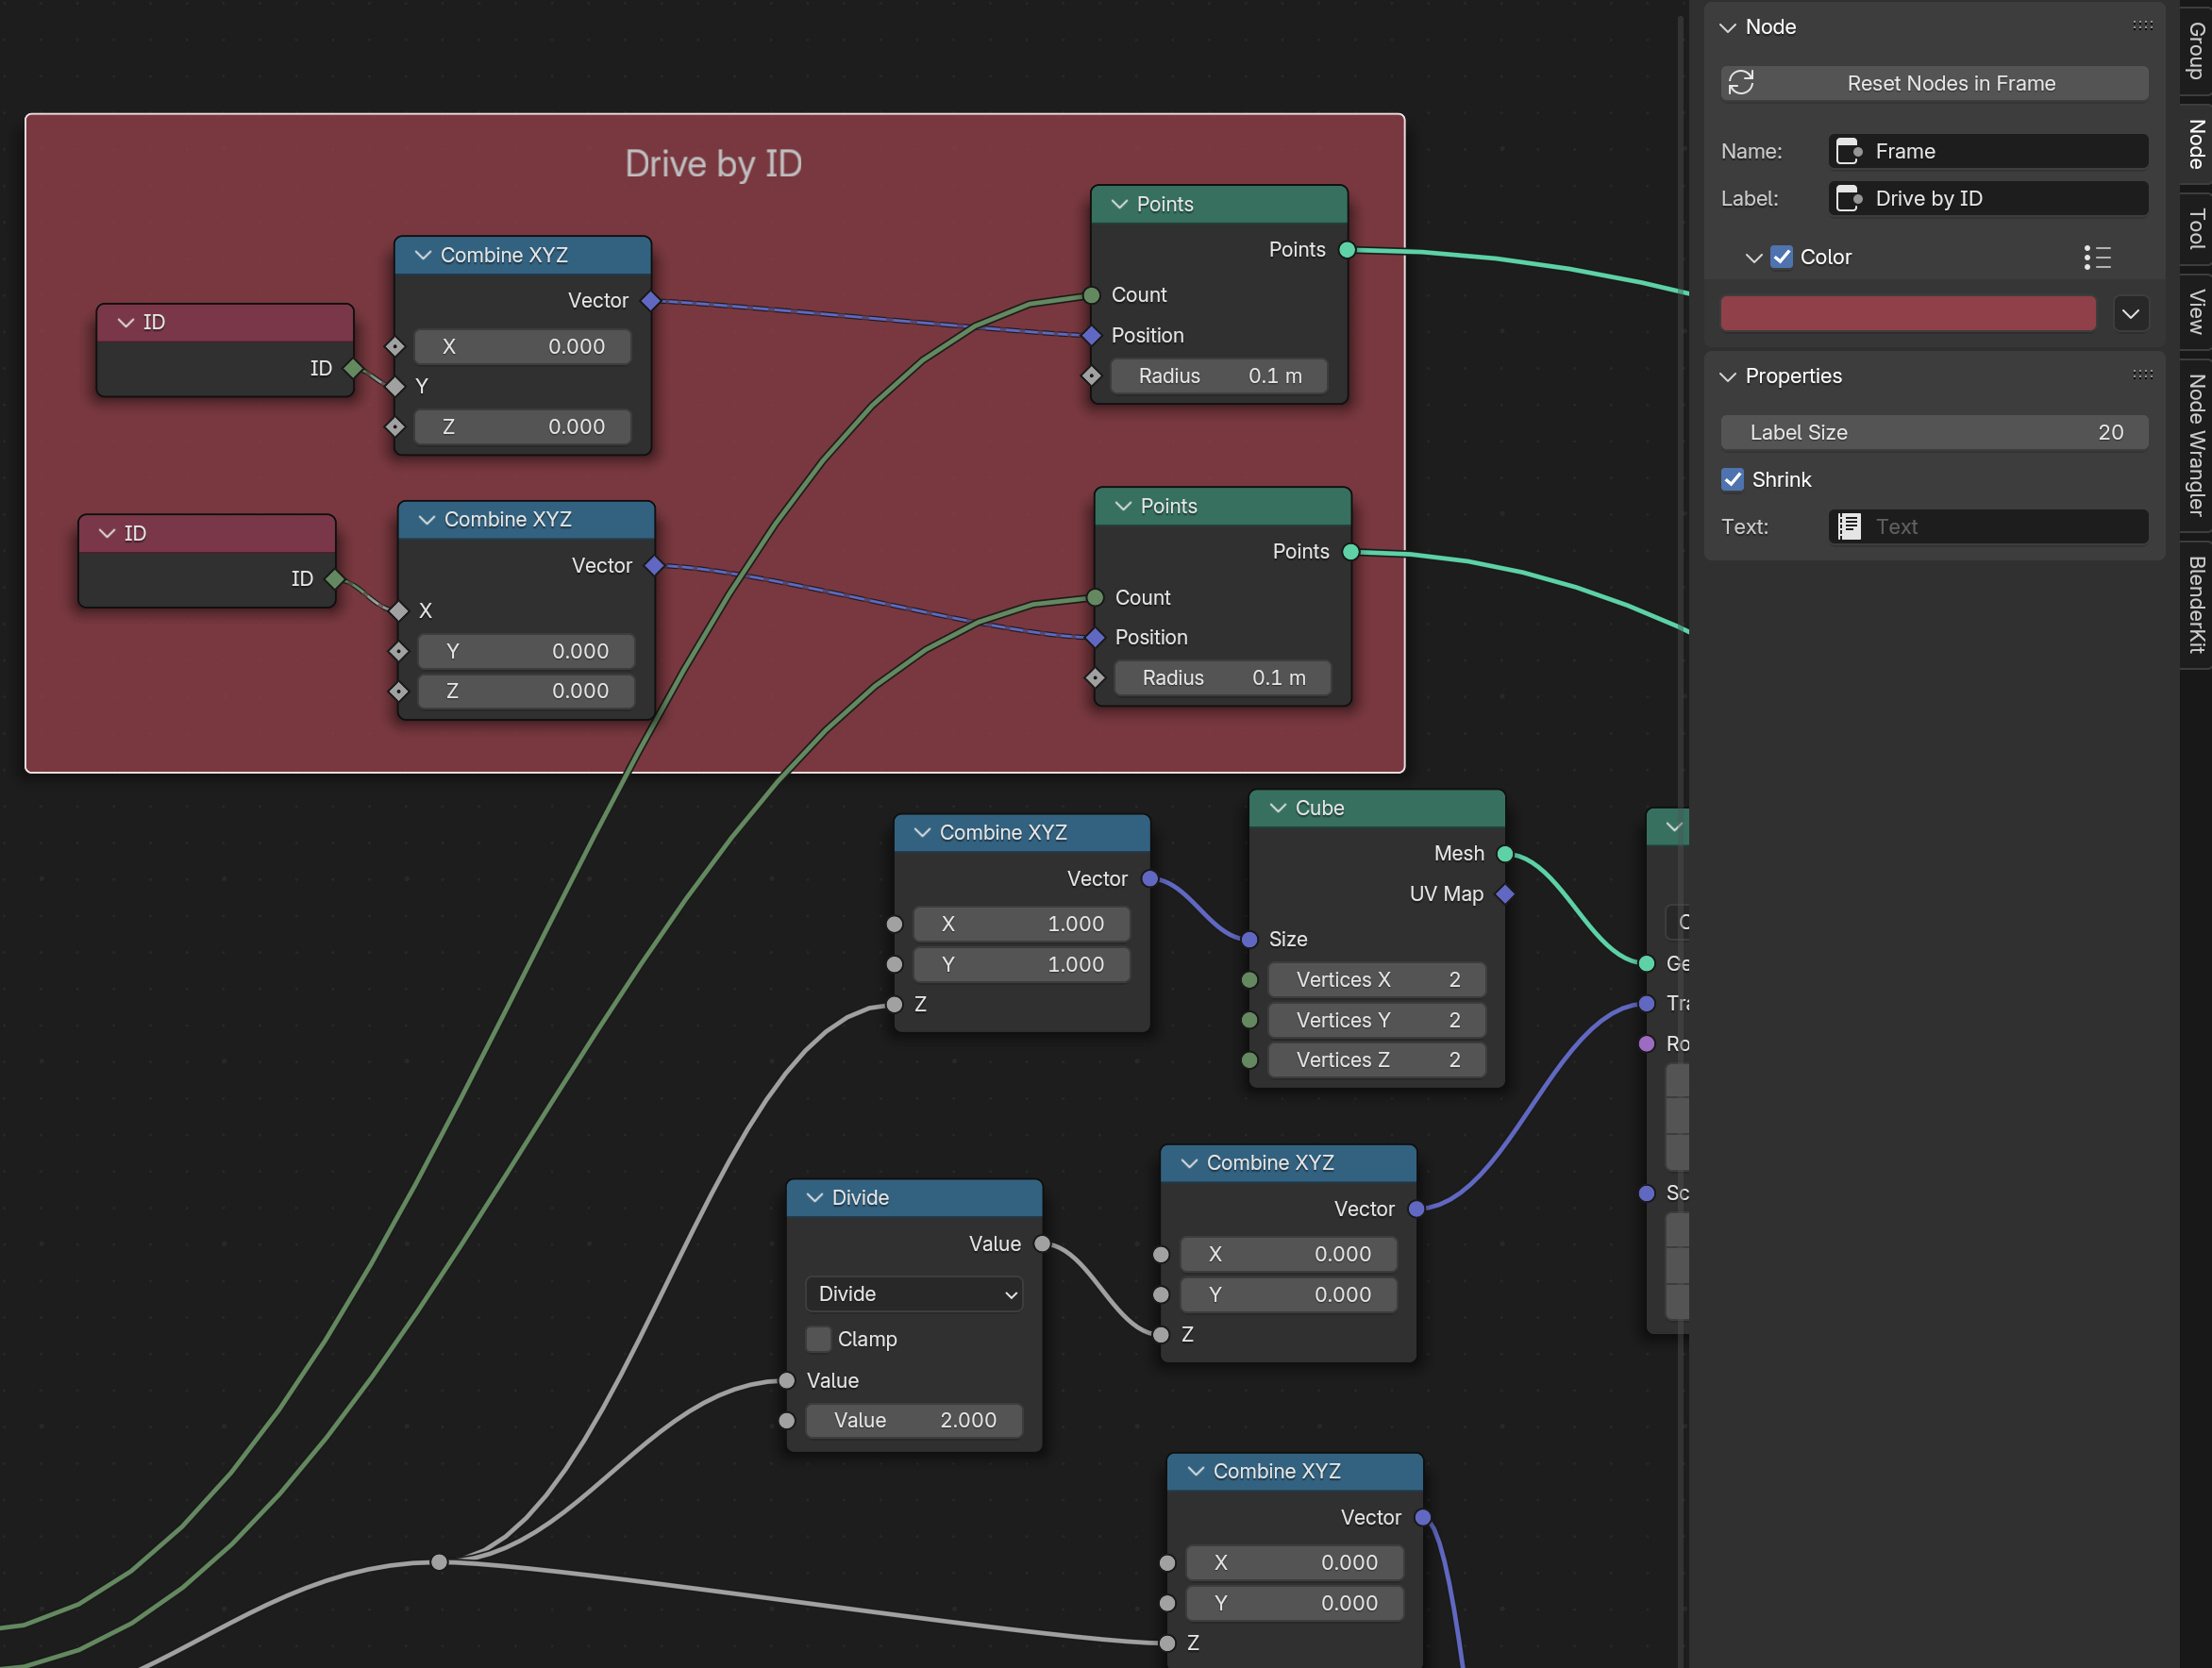Click the Vertices Z field in Cube node
The image size is (2212, 1668).
1377,1060
